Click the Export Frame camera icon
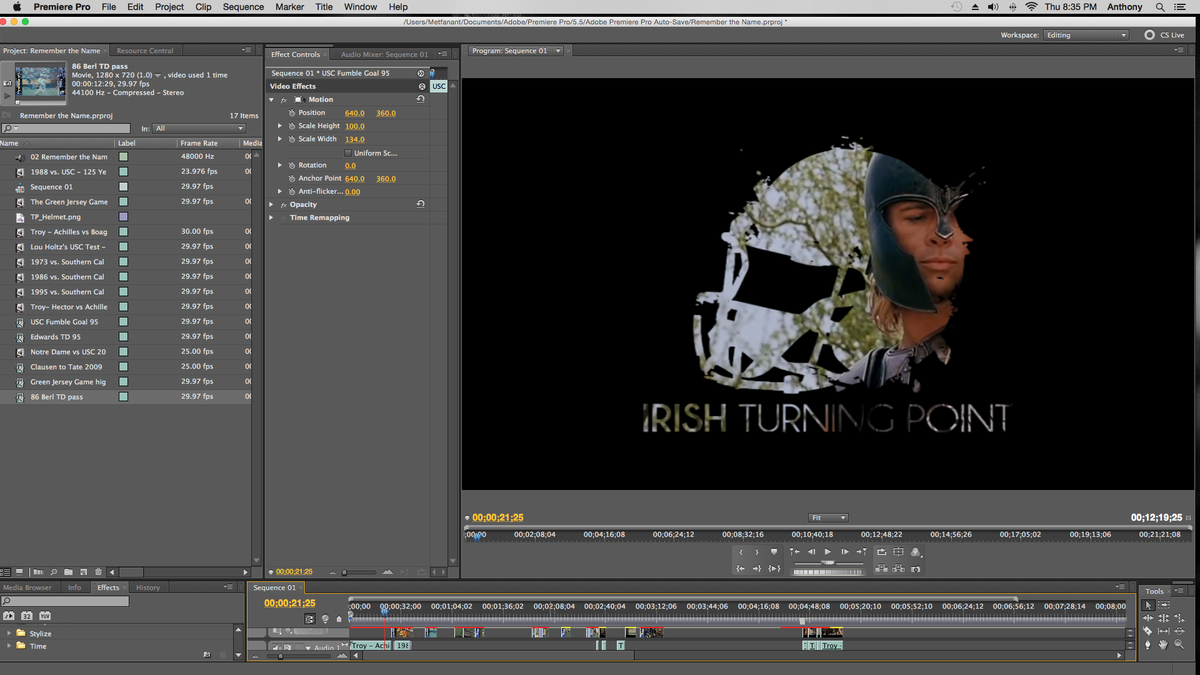 coord(916,568)
